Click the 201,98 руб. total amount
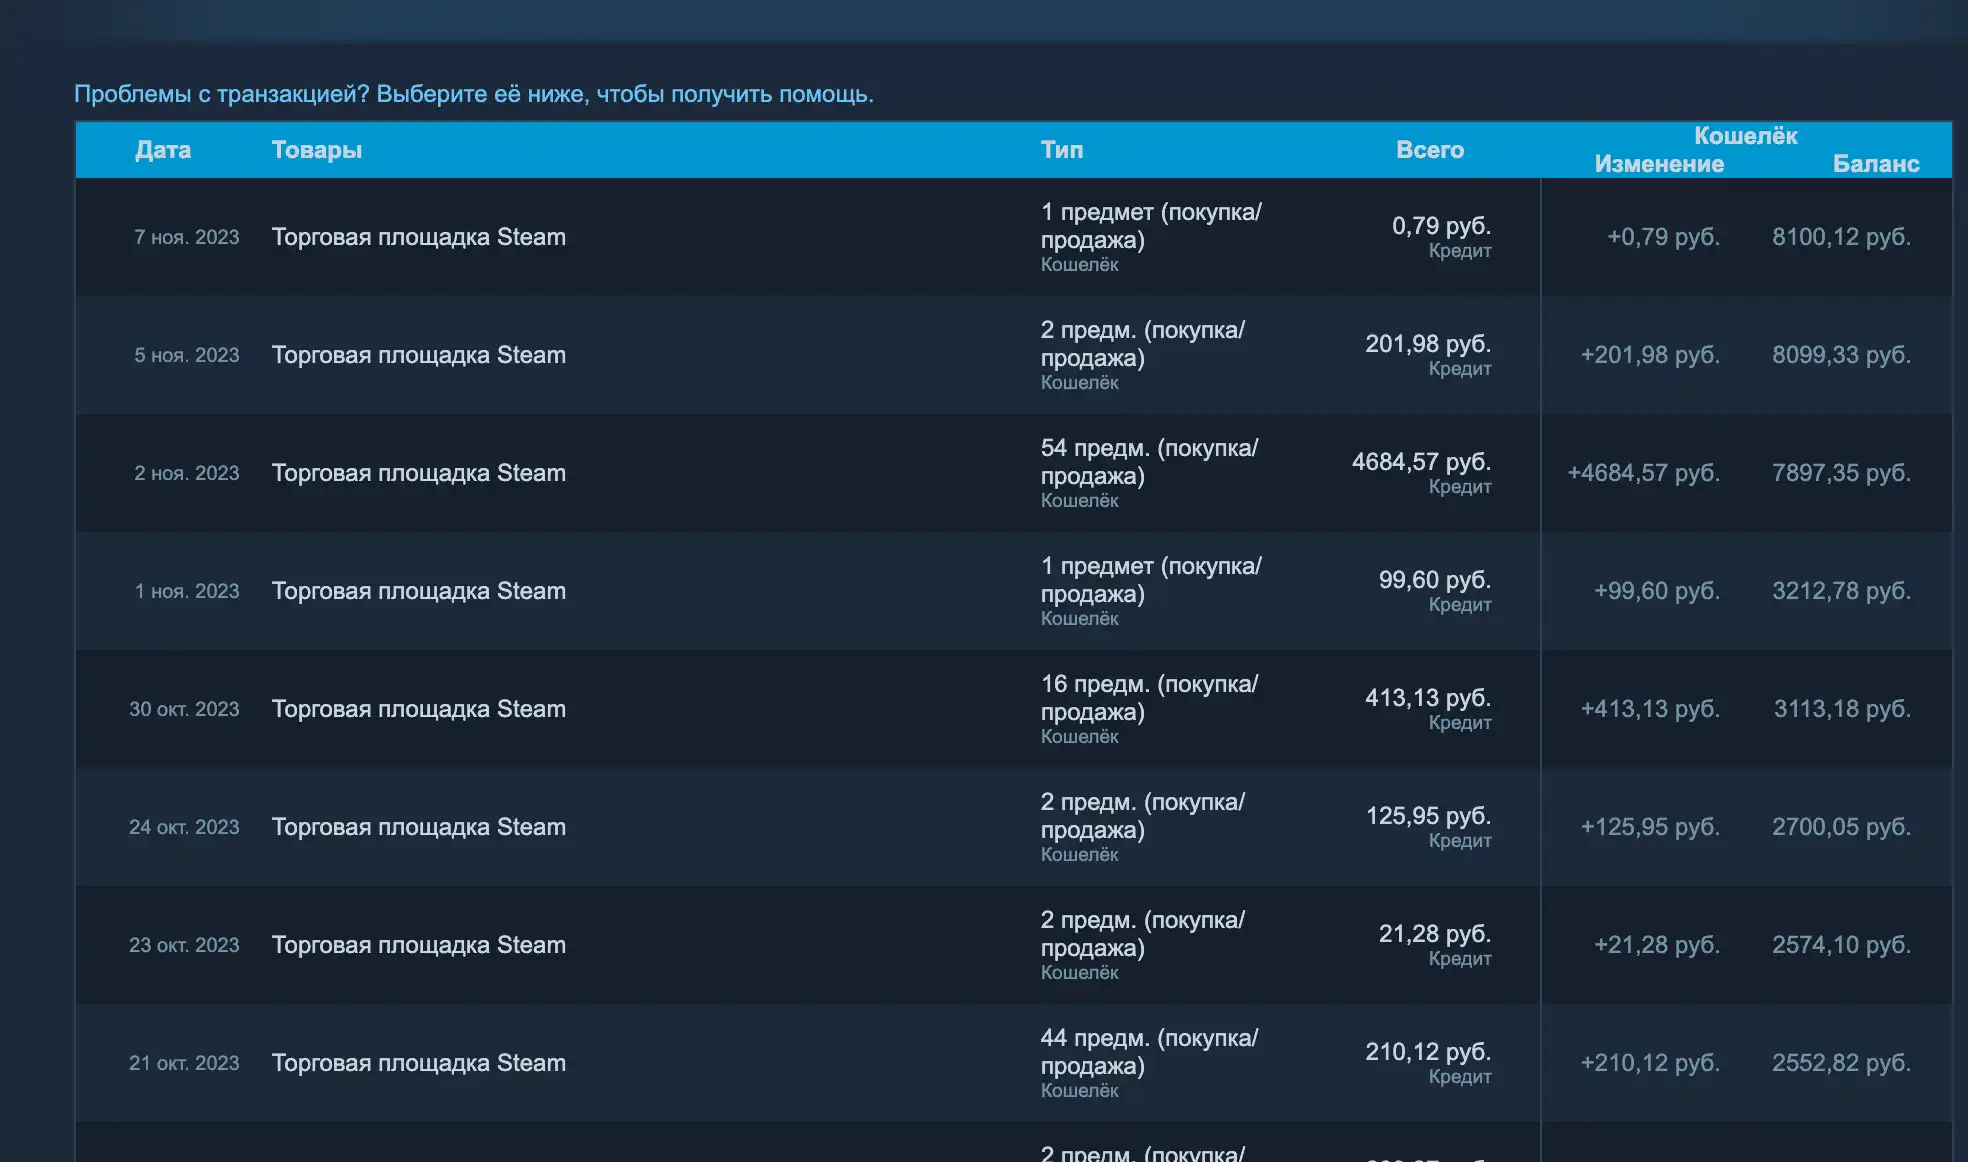 [1428, 344]
